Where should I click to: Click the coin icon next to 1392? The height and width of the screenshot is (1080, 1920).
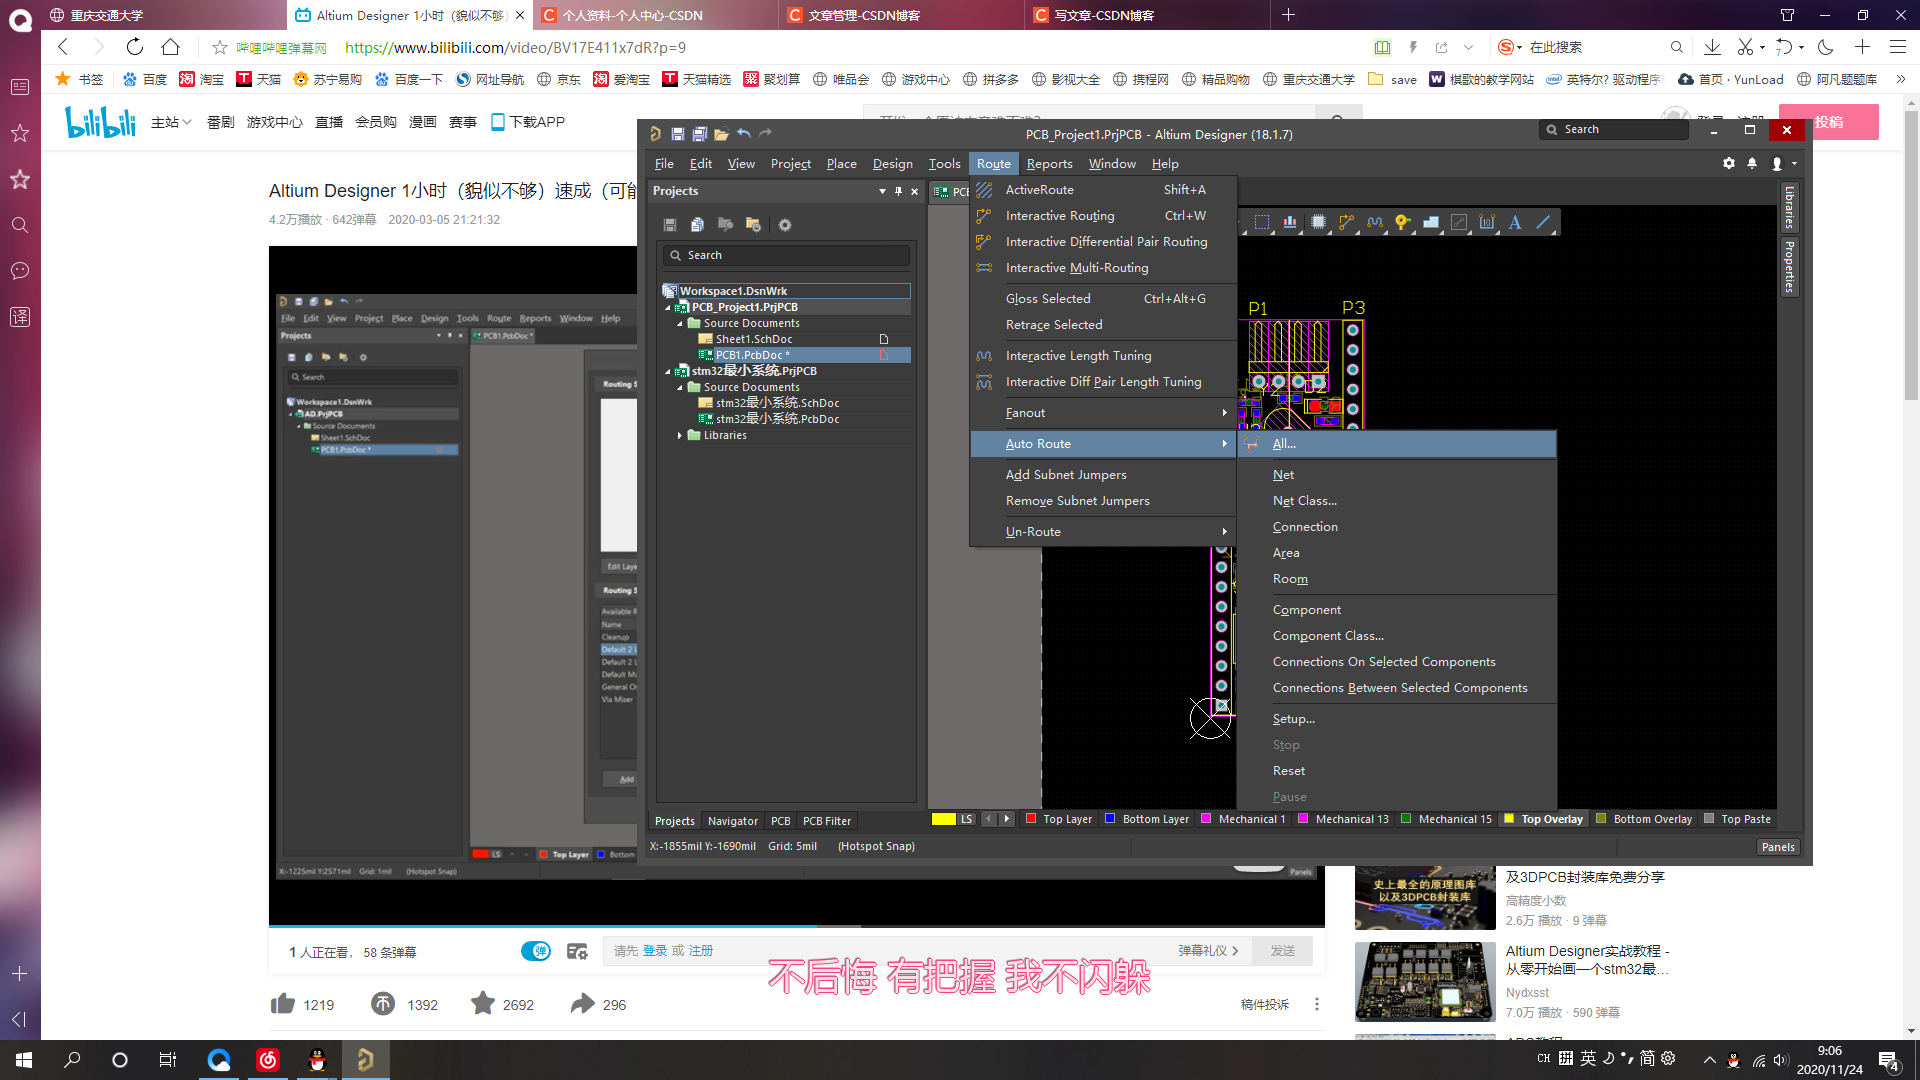pos(383,1004)
